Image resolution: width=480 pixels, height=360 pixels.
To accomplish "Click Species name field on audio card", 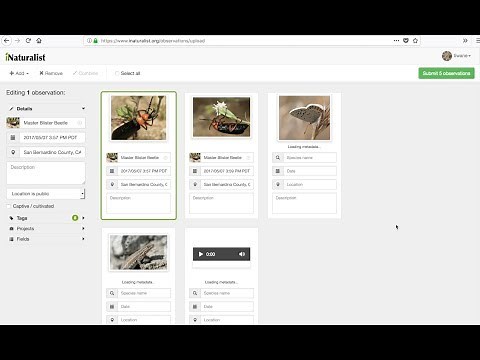I will [227, 293].
